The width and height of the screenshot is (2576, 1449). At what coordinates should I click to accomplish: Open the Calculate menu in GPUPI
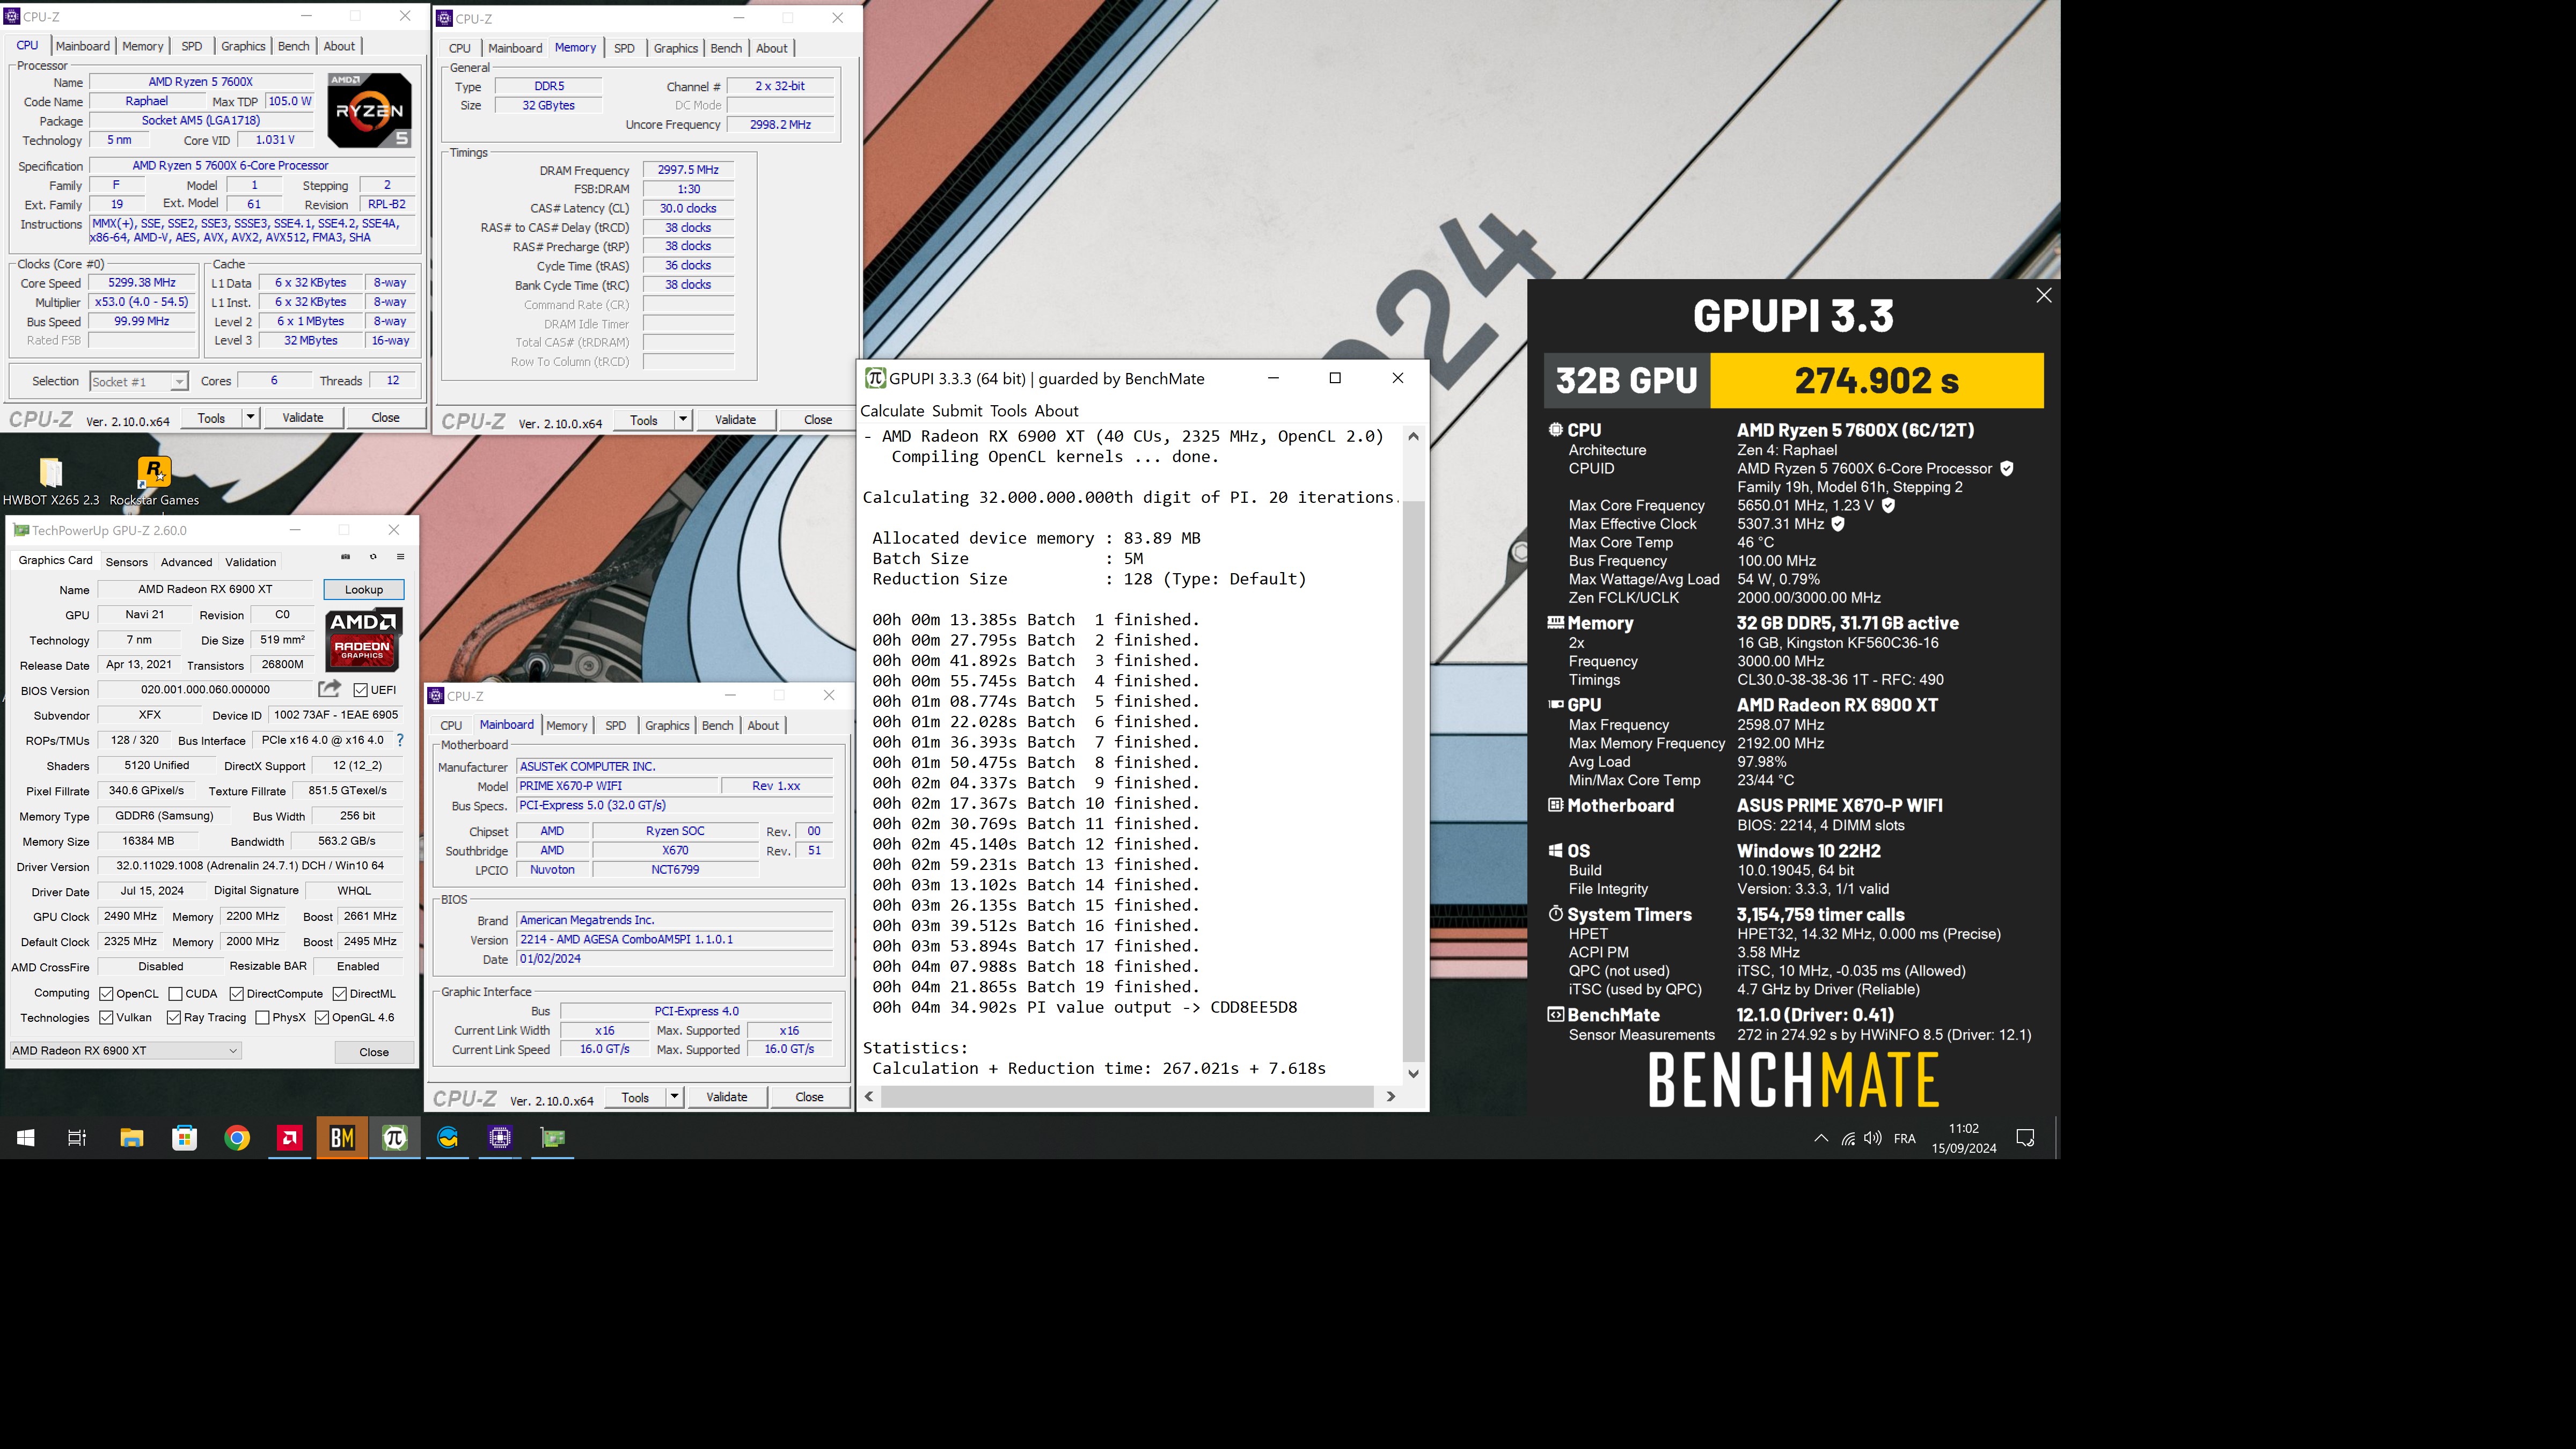pyautogui.click(x=892, y=411)
